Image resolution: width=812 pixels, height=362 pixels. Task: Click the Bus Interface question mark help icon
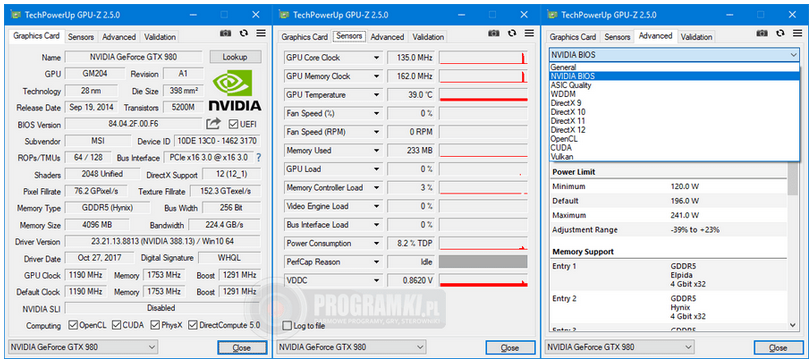point(258,157)
